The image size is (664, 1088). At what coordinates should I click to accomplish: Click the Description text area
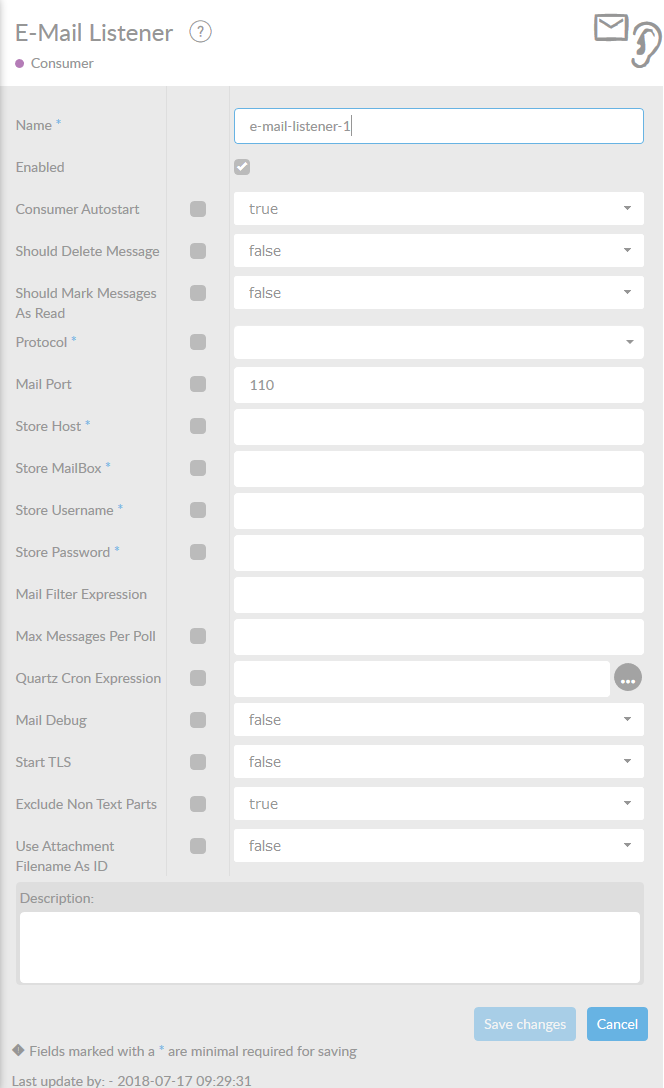click(329, 947)
